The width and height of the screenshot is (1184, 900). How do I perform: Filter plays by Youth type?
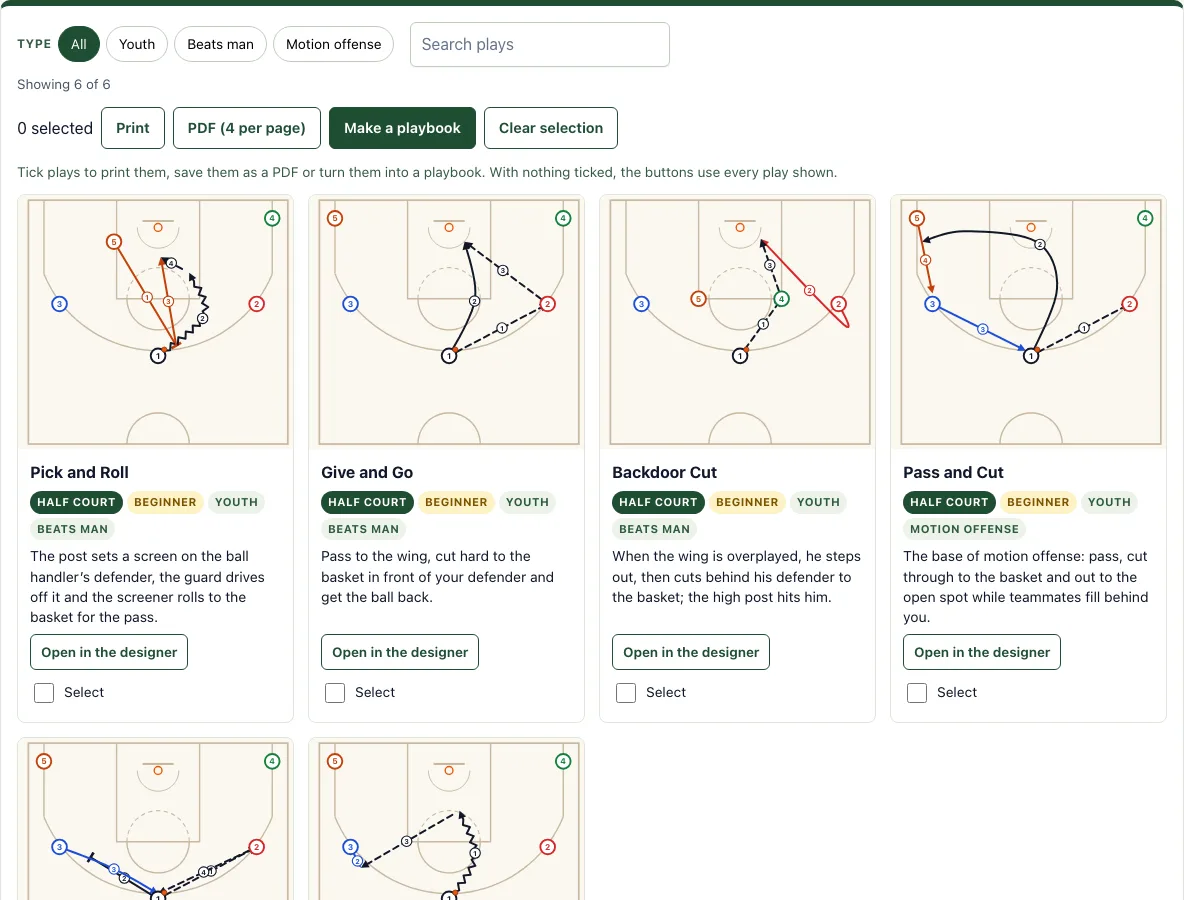click(x=137, y=45)
